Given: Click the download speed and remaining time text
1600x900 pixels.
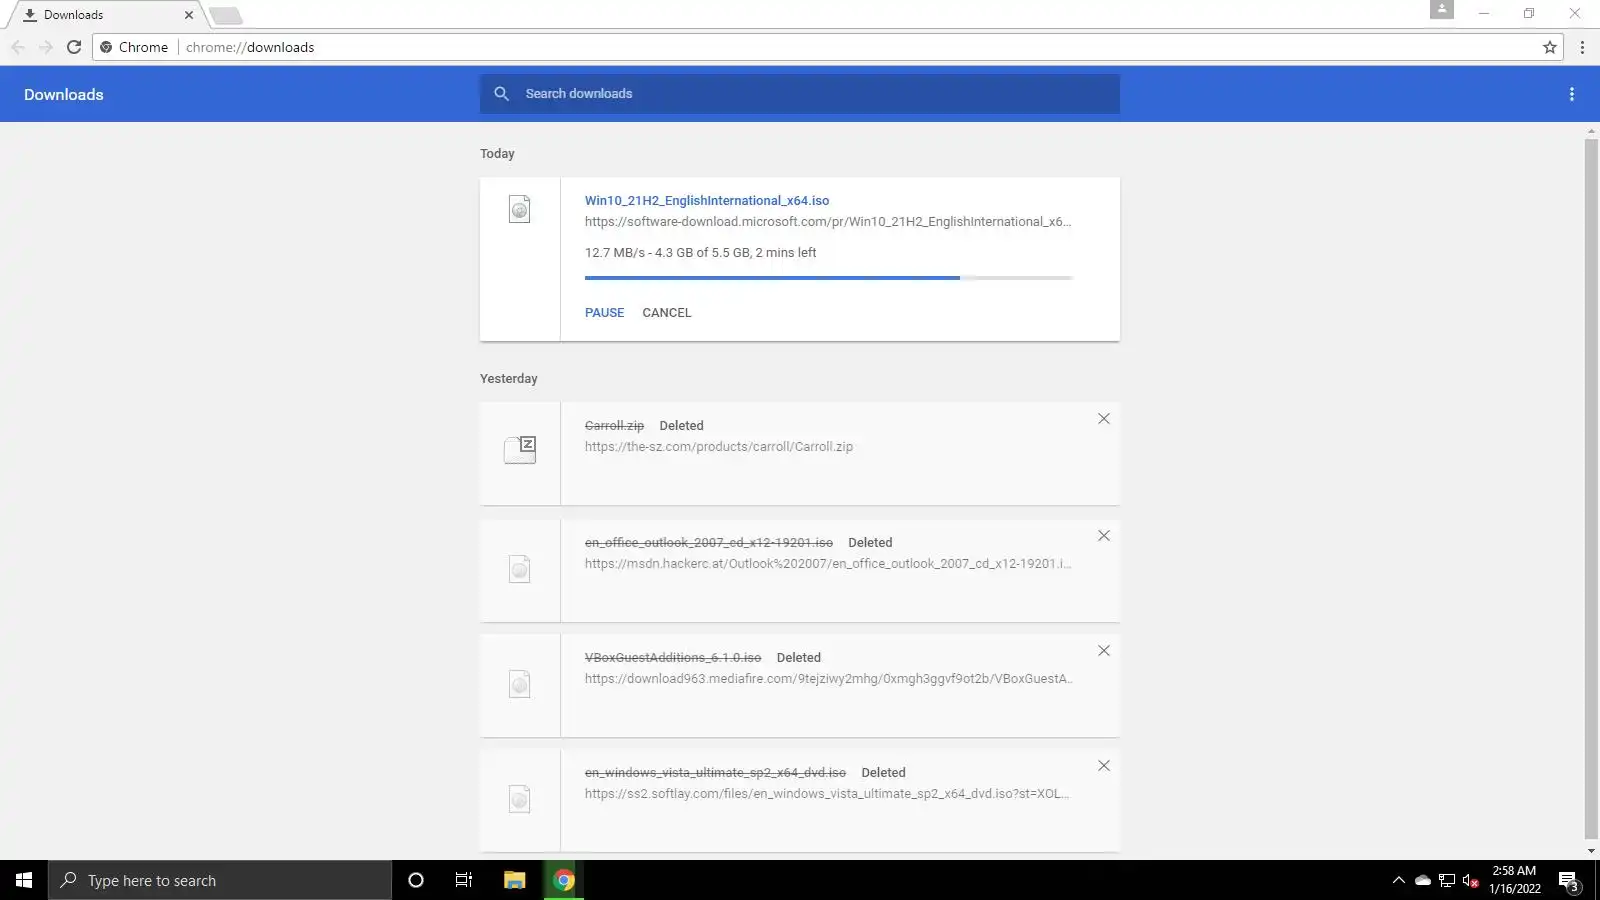Looking at the screenshot, I should click(x=701, y=253).
